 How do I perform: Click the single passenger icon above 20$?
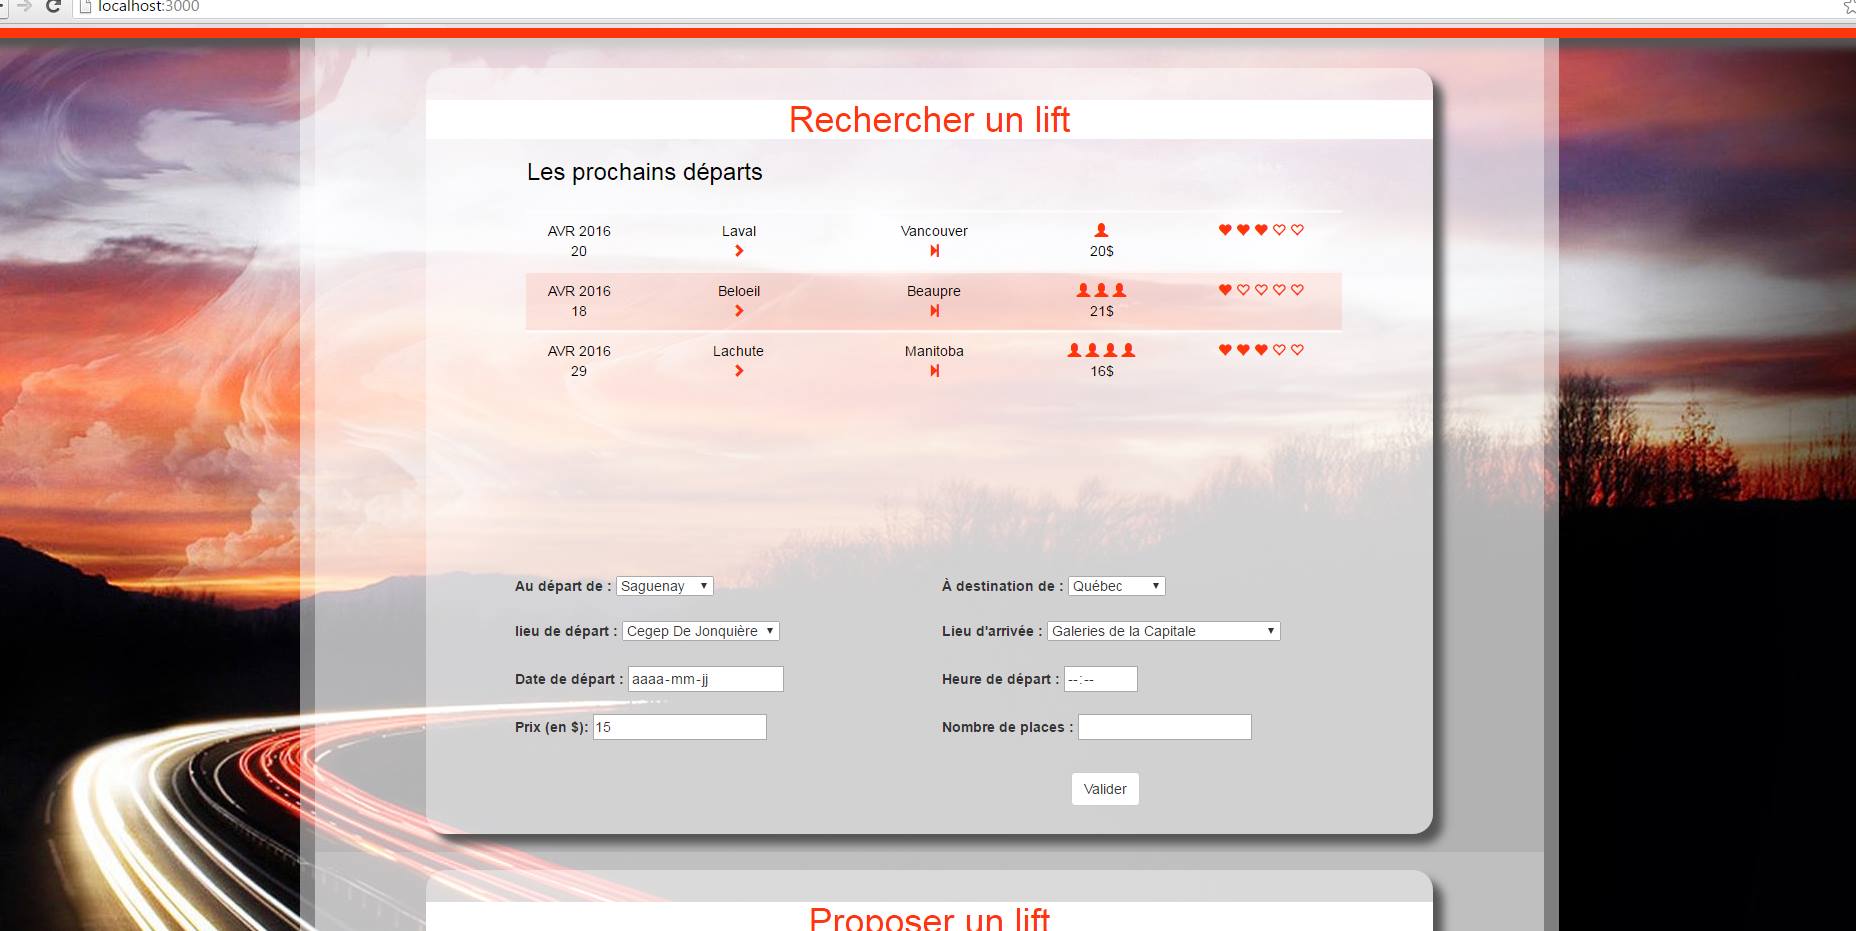[1101, 230]
